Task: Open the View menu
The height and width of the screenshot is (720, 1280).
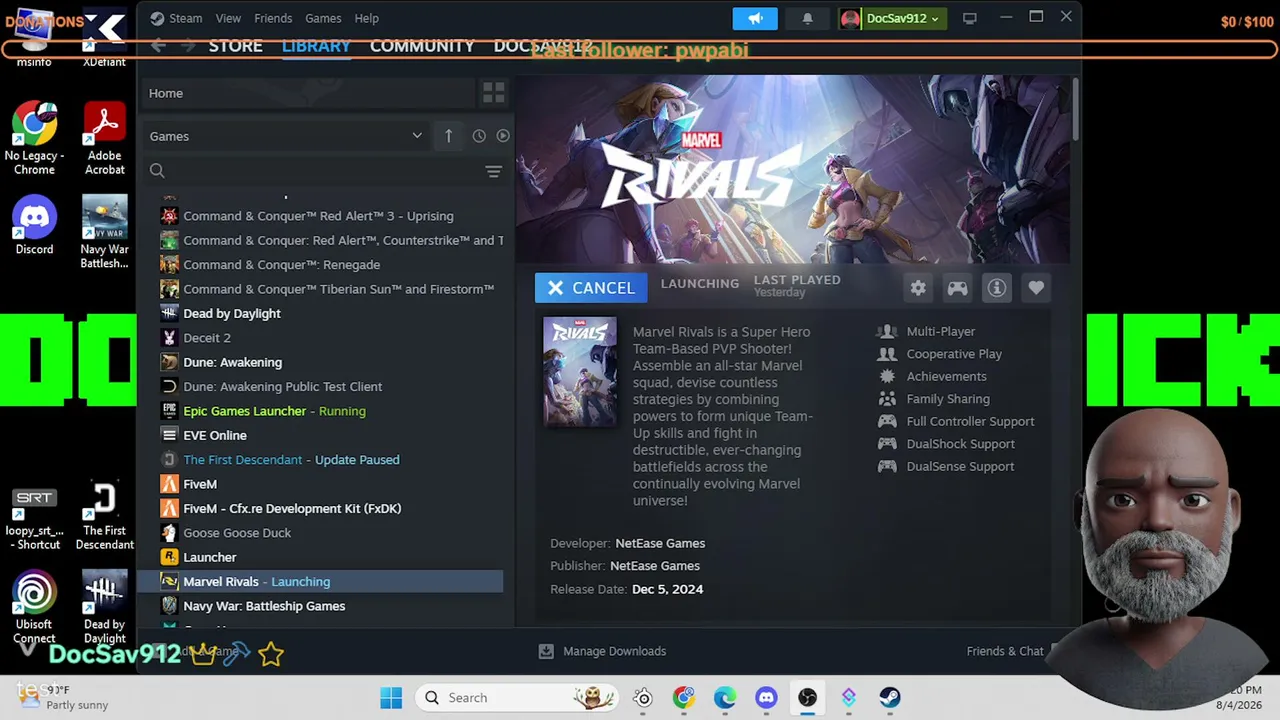Action: click(x=228, y=18)
